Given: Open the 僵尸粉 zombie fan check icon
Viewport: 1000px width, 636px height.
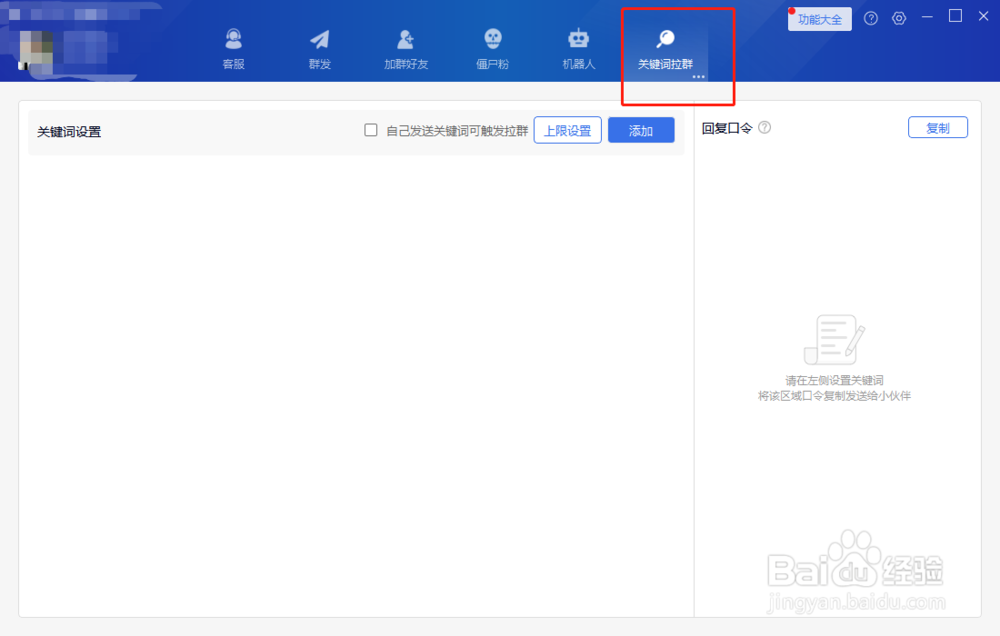Looking at the screenshot, I should coord(491,45).
